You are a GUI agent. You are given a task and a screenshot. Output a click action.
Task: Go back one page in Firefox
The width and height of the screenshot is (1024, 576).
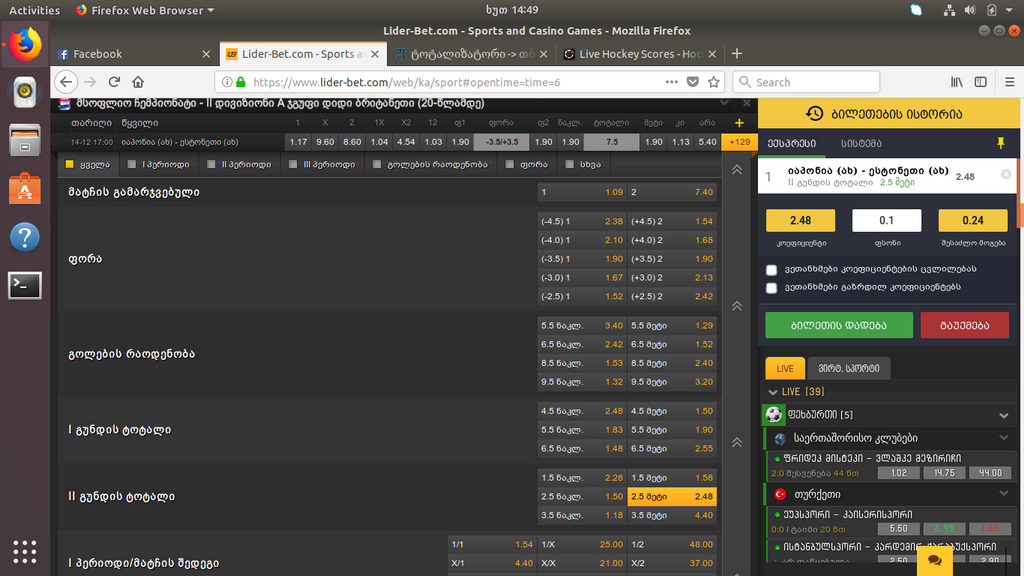[x=66, y=82]
